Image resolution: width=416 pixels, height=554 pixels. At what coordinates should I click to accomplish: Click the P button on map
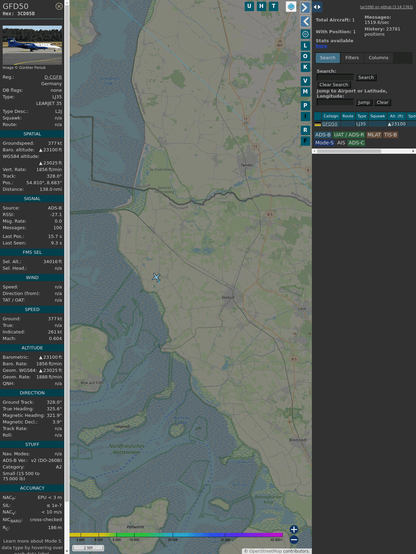click(x=305, y=105)
